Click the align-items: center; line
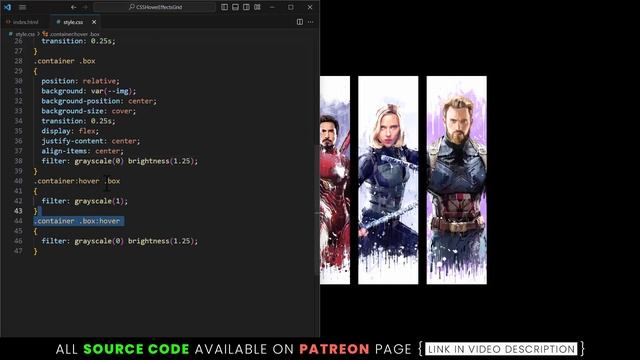The width and height of the screenshot is (640, 360). [82, 151]
